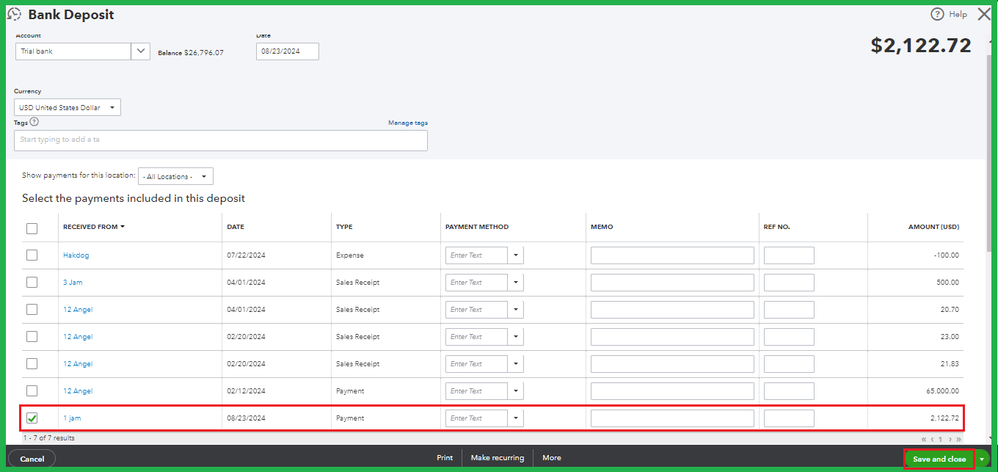Click the Date column header
This screenshot has height=472, width=998.
point(235,227)
